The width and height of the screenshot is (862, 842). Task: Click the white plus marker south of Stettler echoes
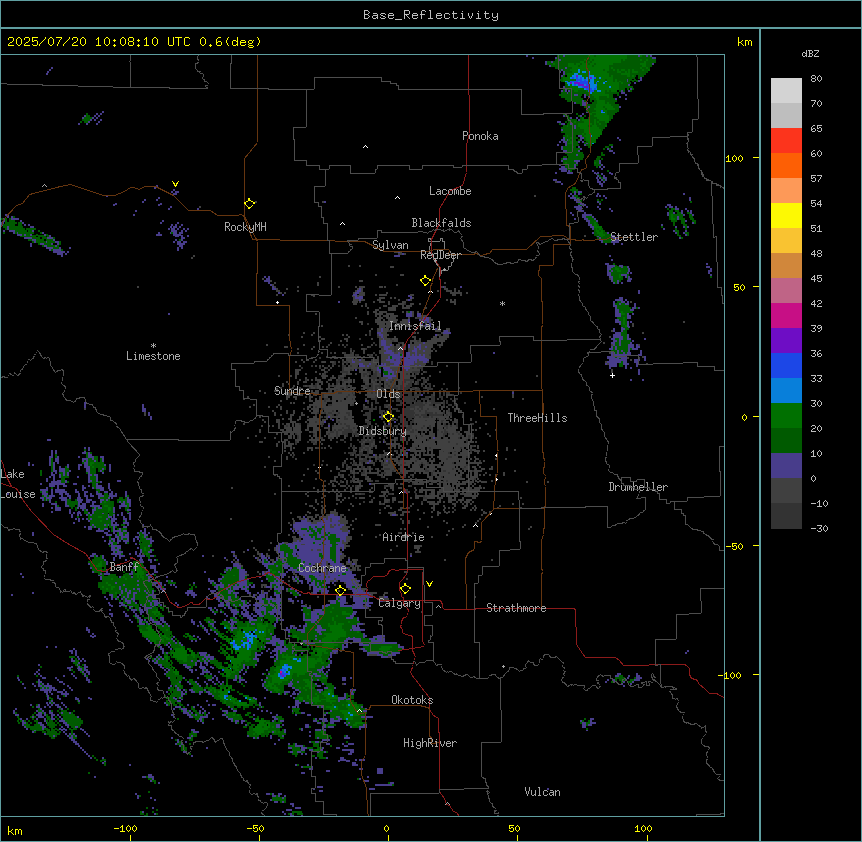click(x=612, y=375)
